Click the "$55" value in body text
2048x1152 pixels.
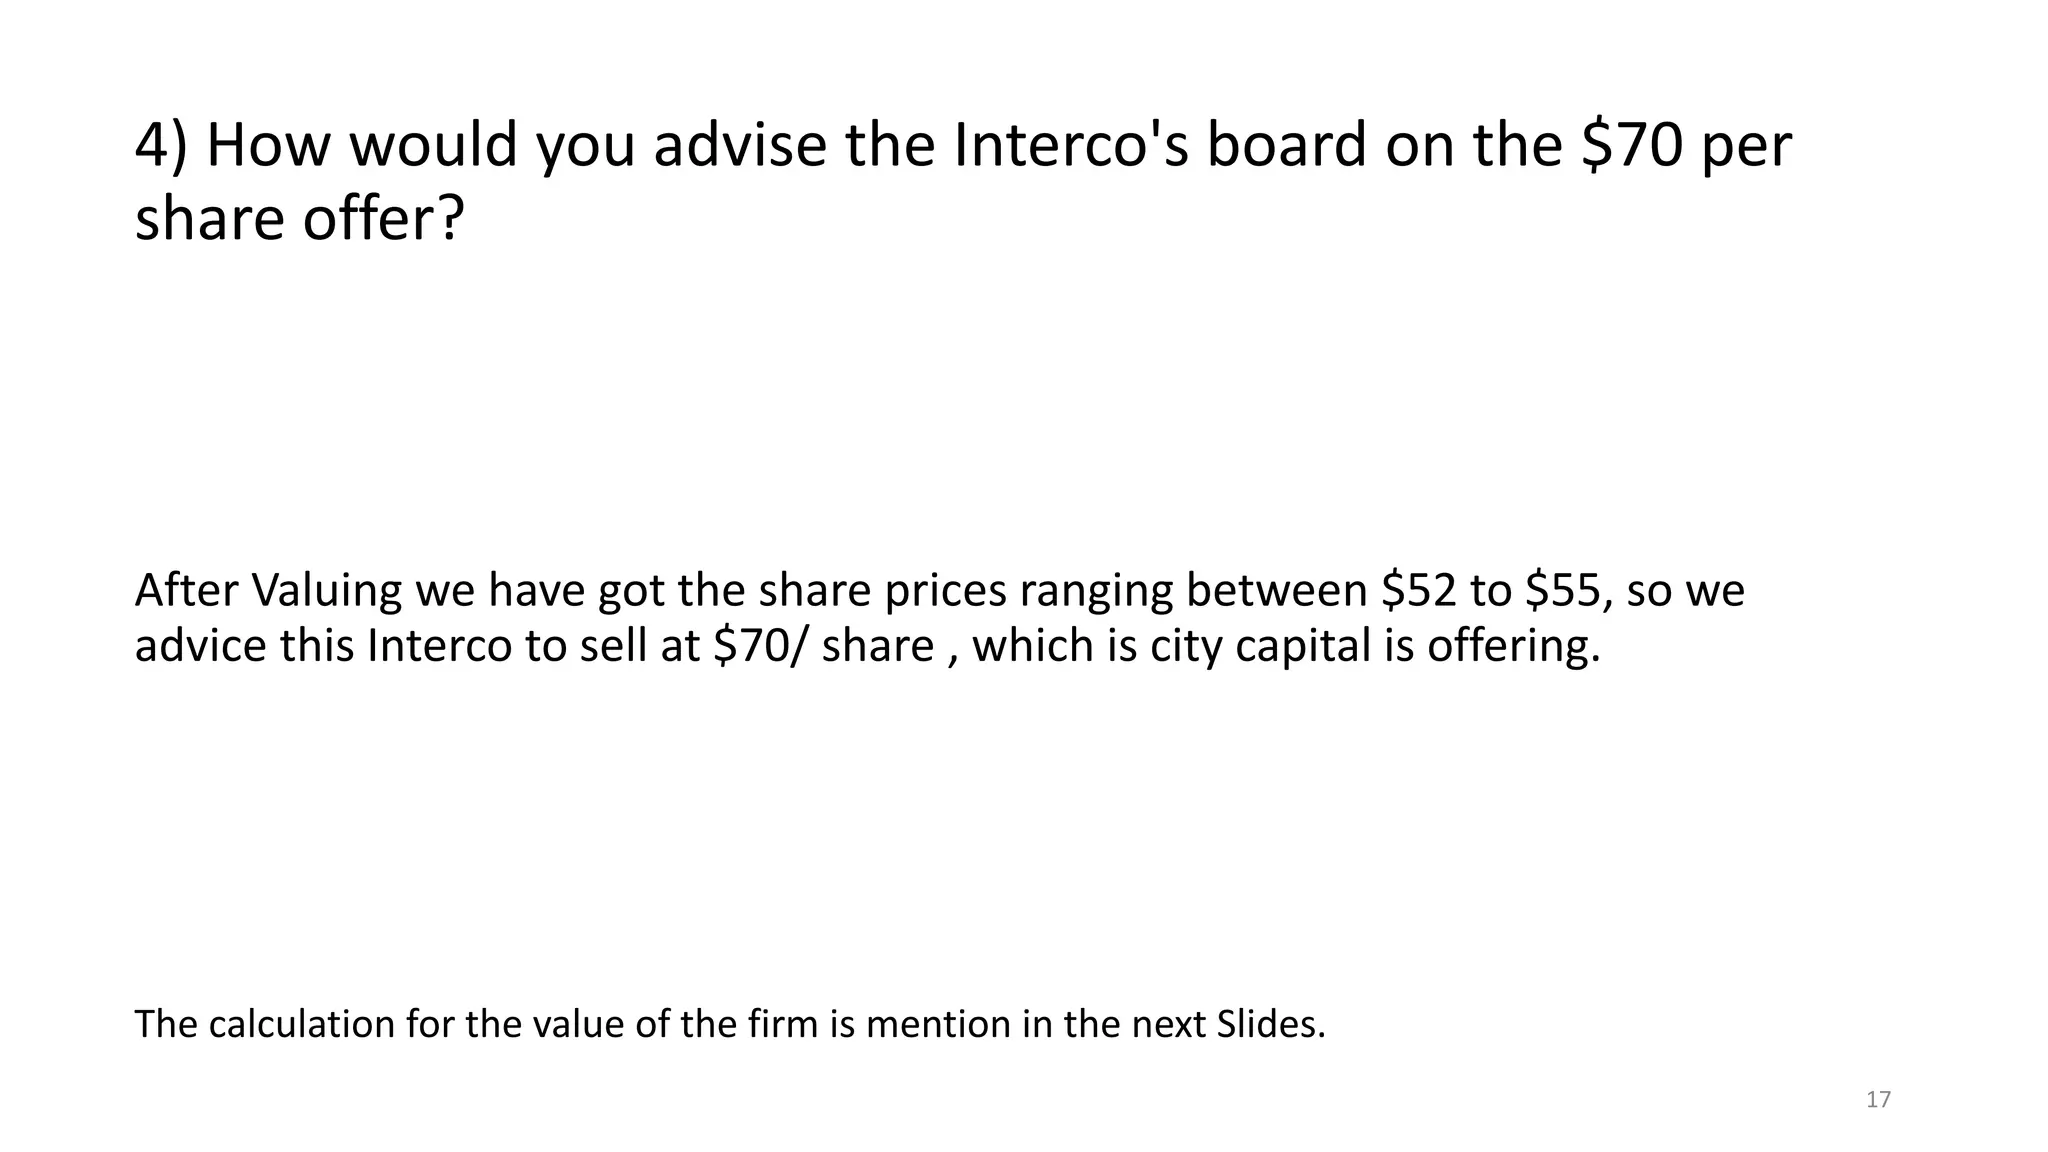tap(1562, 591)
